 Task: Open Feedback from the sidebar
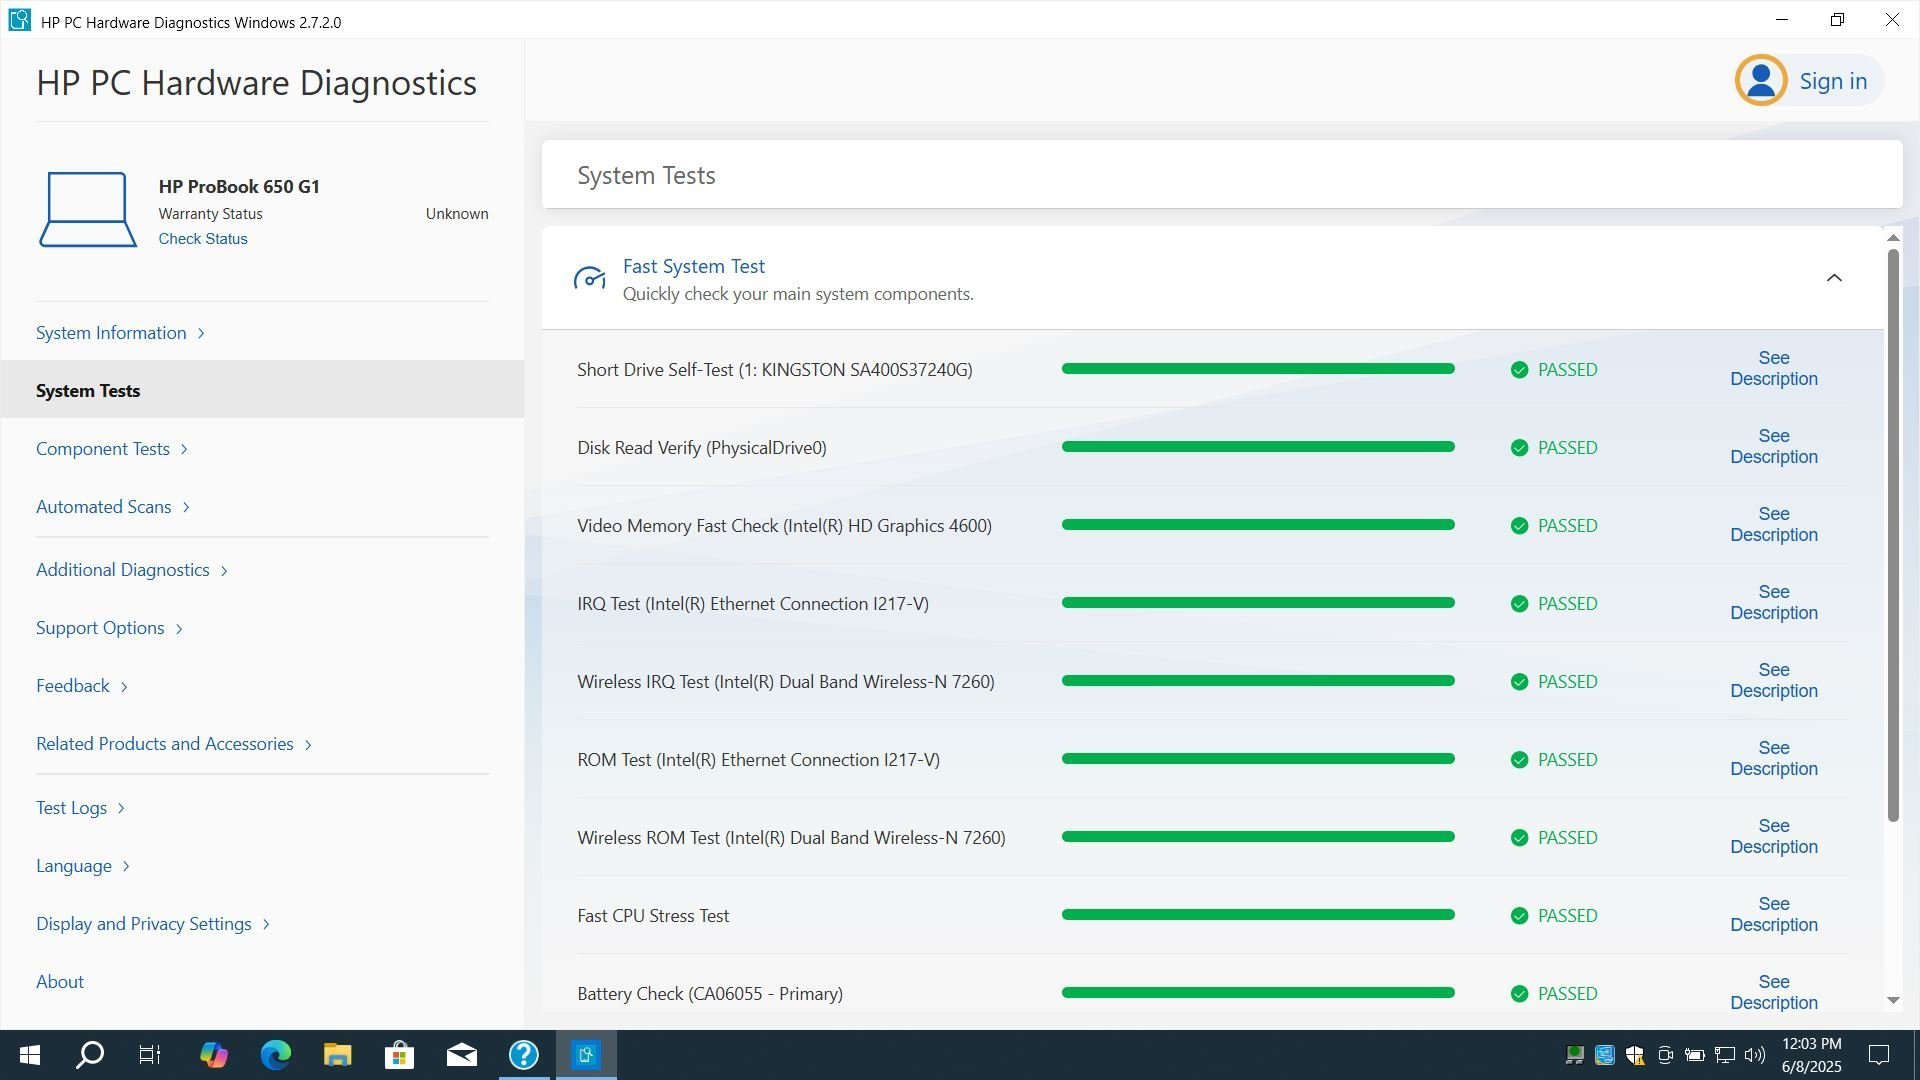[82, 686]
